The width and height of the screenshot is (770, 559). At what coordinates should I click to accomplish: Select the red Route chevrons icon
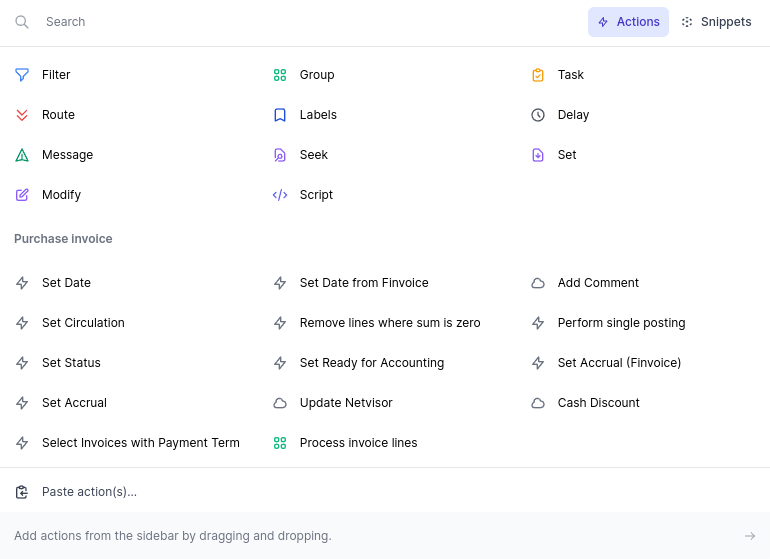[22, 115]
